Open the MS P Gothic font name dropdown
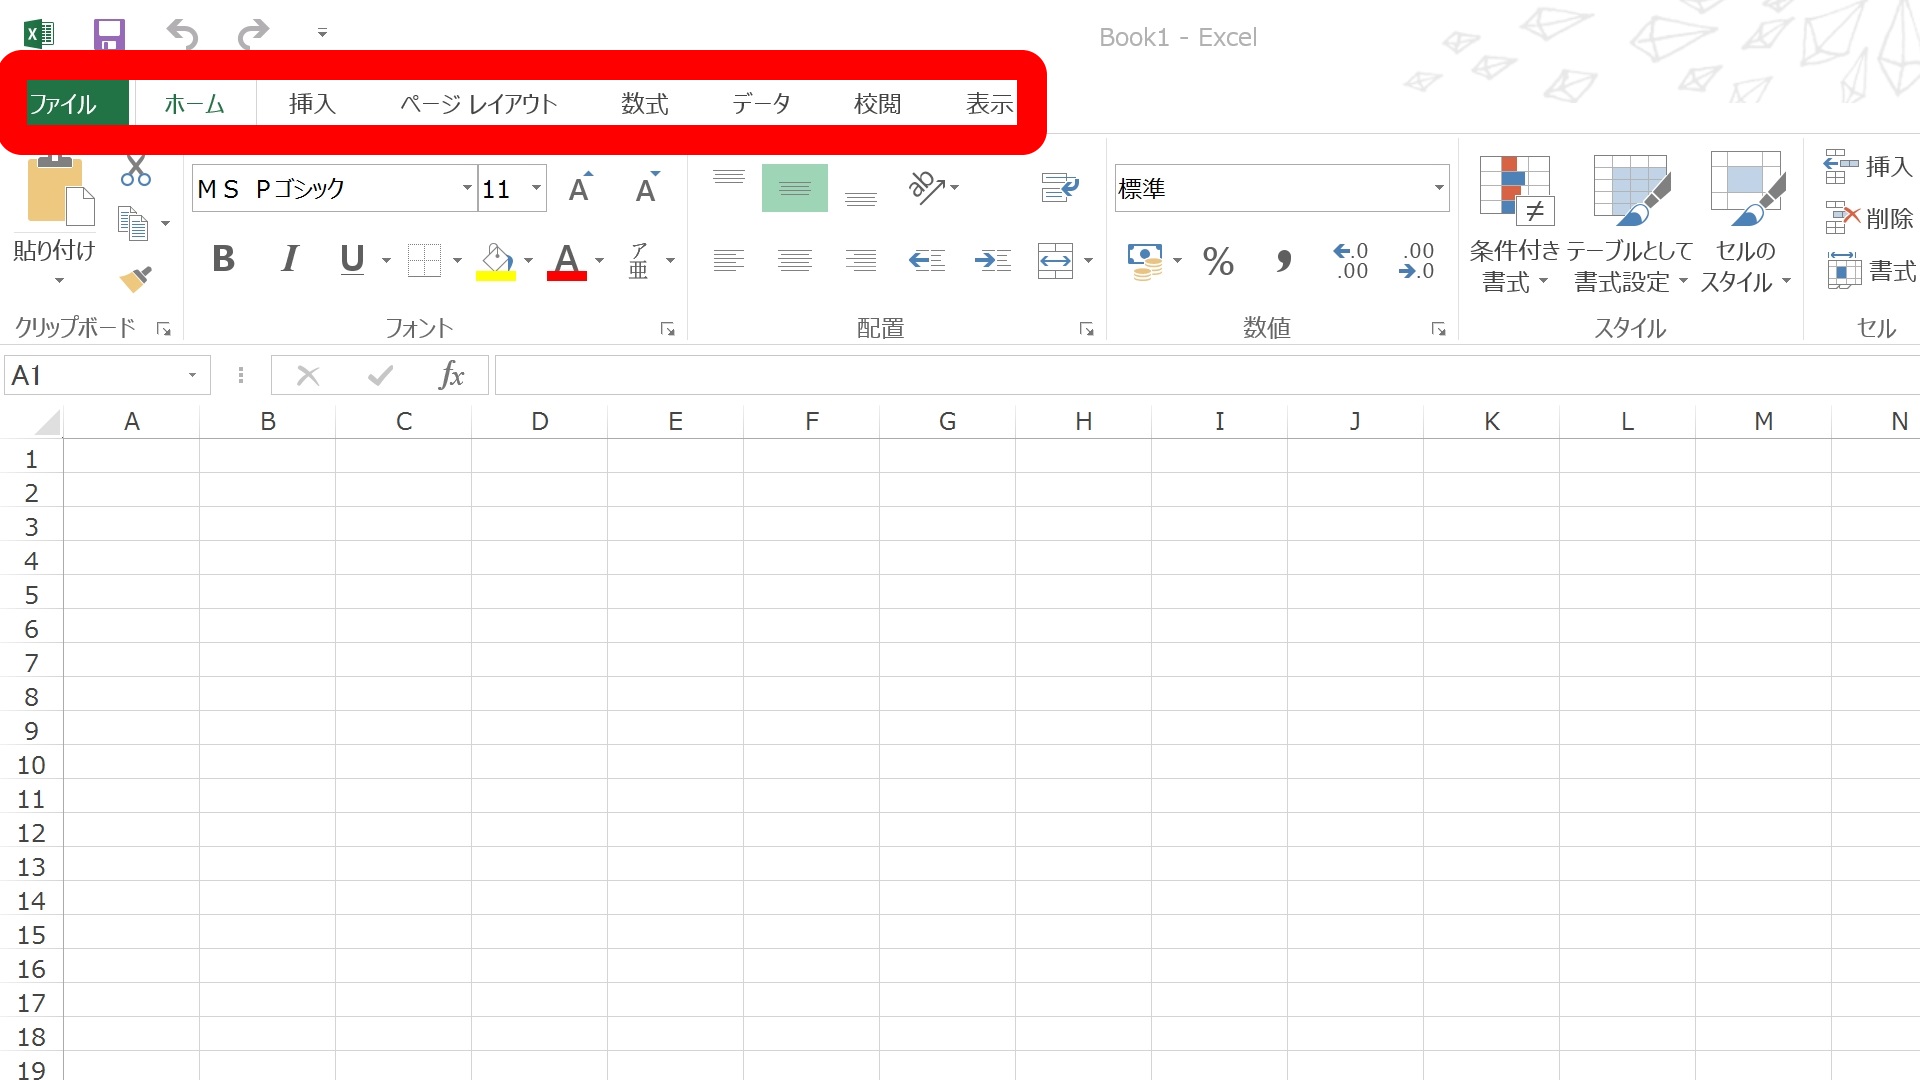This screenshot has width=1920, height=1080. (x=466, y=188)
